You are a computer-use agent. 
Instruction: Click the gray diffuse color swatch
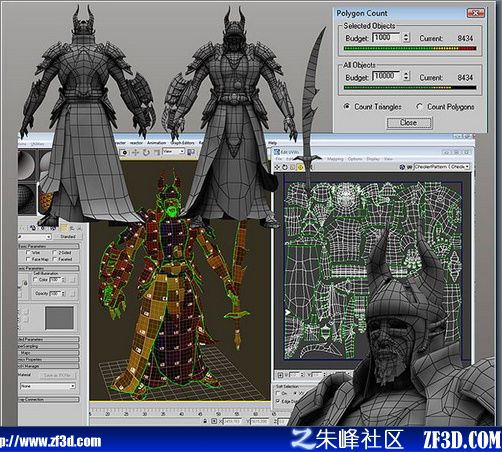[x=59, y=318]
